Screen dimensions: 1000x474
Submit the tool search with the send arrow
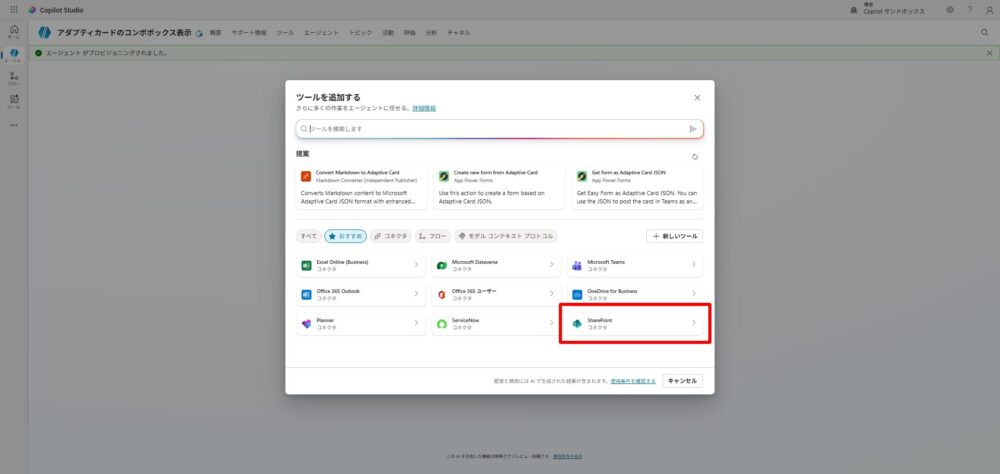(x=692, y=129)
